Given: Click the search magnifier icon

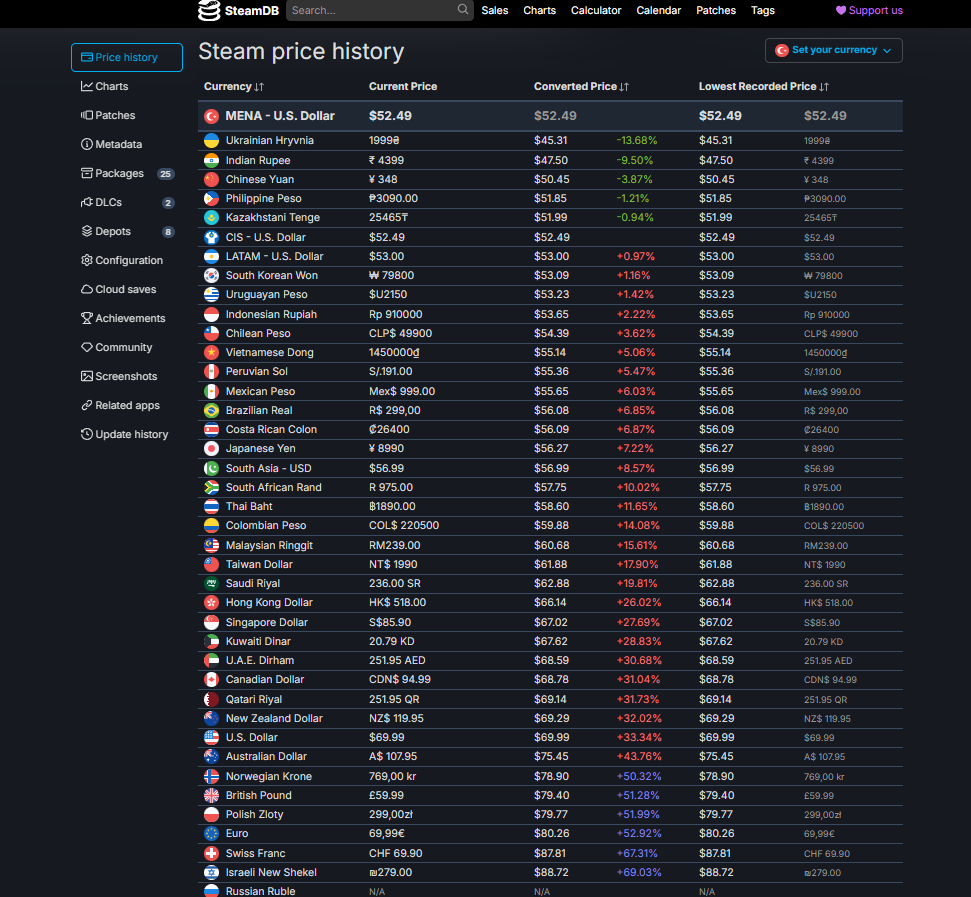Looking at the screenshot, I should coord(463,9).
